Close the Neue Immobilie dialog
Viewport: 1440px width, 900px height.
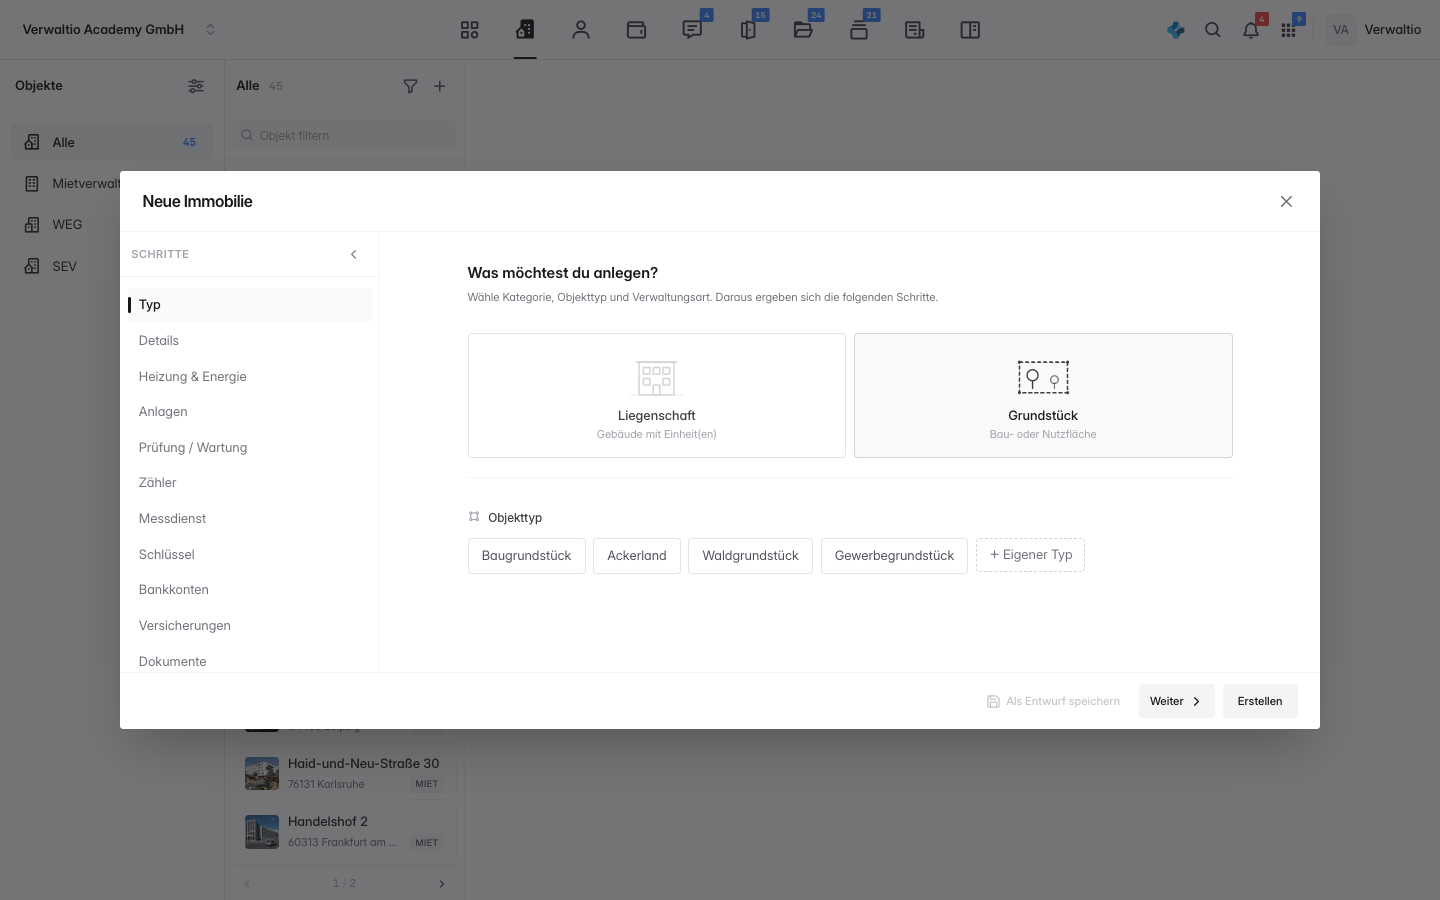coord(1286,201)
